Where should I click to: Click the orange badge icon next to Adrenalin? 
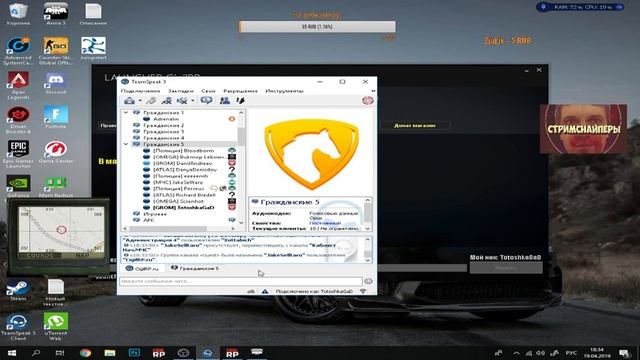click(232, 119)
